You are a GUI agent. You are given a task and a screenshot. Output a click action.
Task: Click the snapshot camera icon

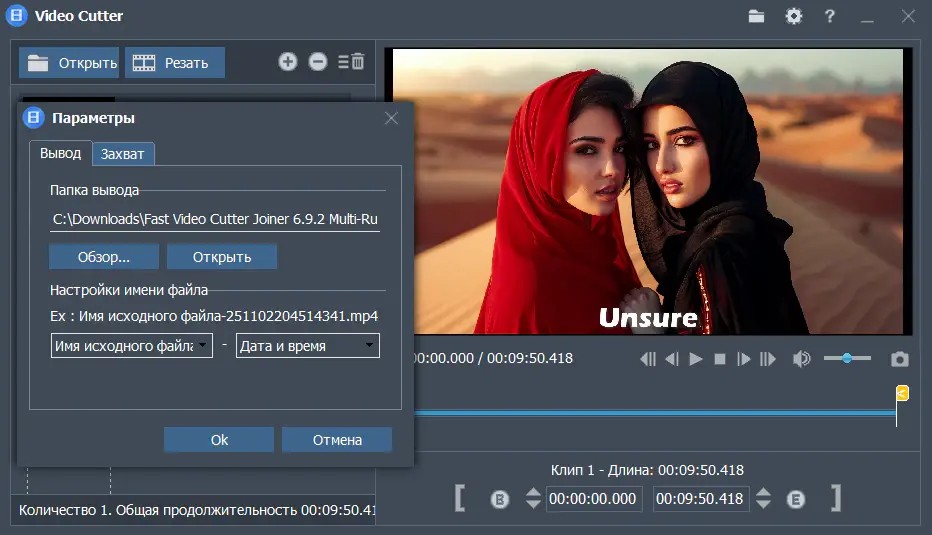(x=900, y=359)
